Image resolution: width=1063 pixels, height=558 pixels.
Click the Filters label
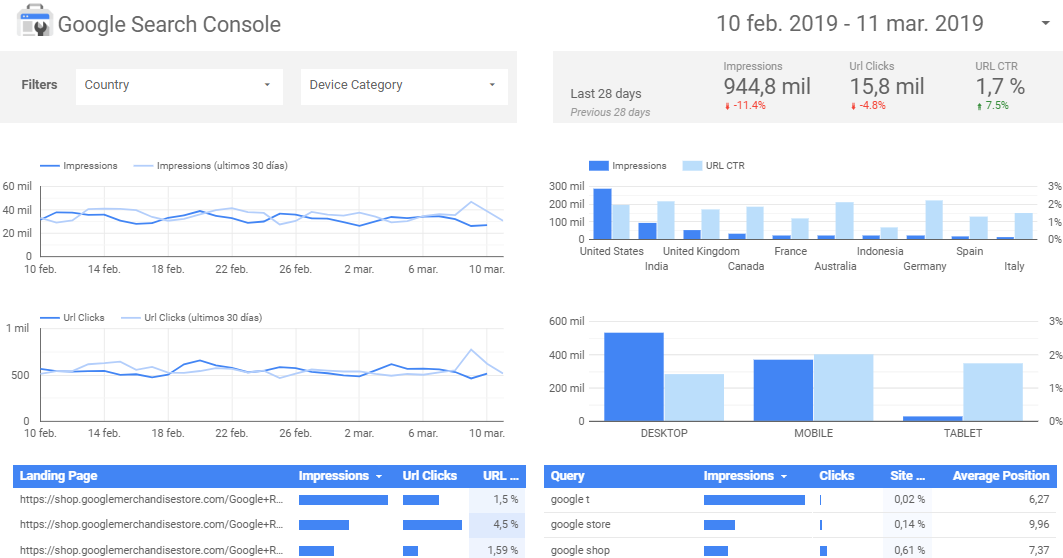coord(39,85)
